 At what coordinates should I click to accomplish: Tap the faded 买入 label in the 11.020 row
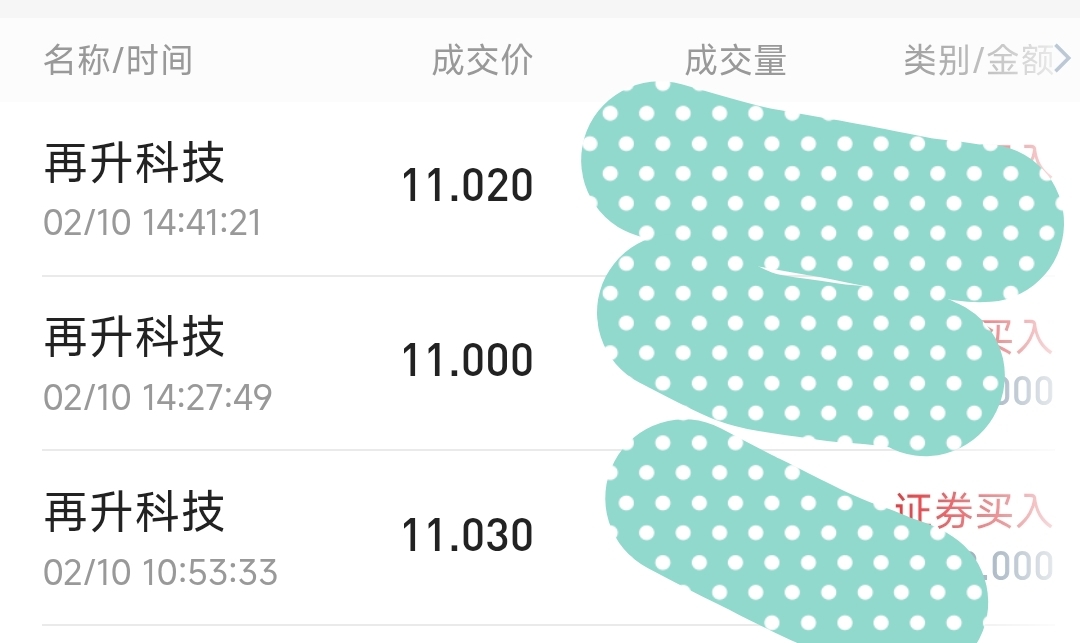coord(1030,162)
